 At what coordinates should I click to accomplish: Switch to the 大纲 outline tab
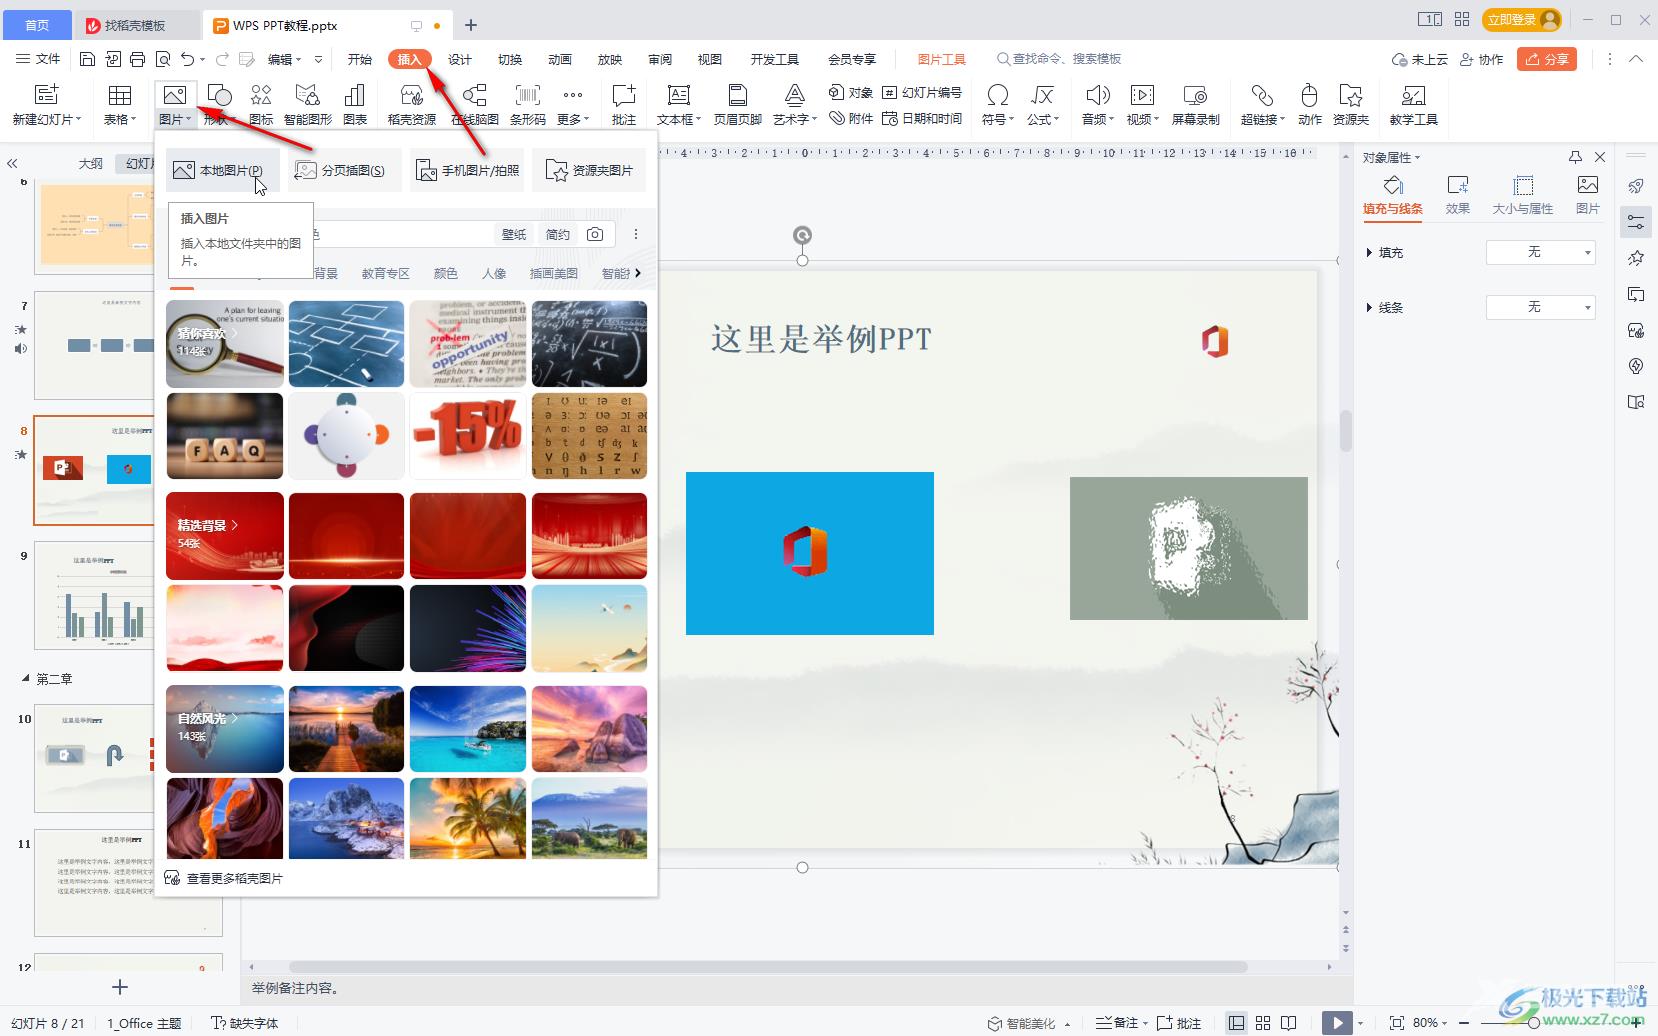(91, 163)
